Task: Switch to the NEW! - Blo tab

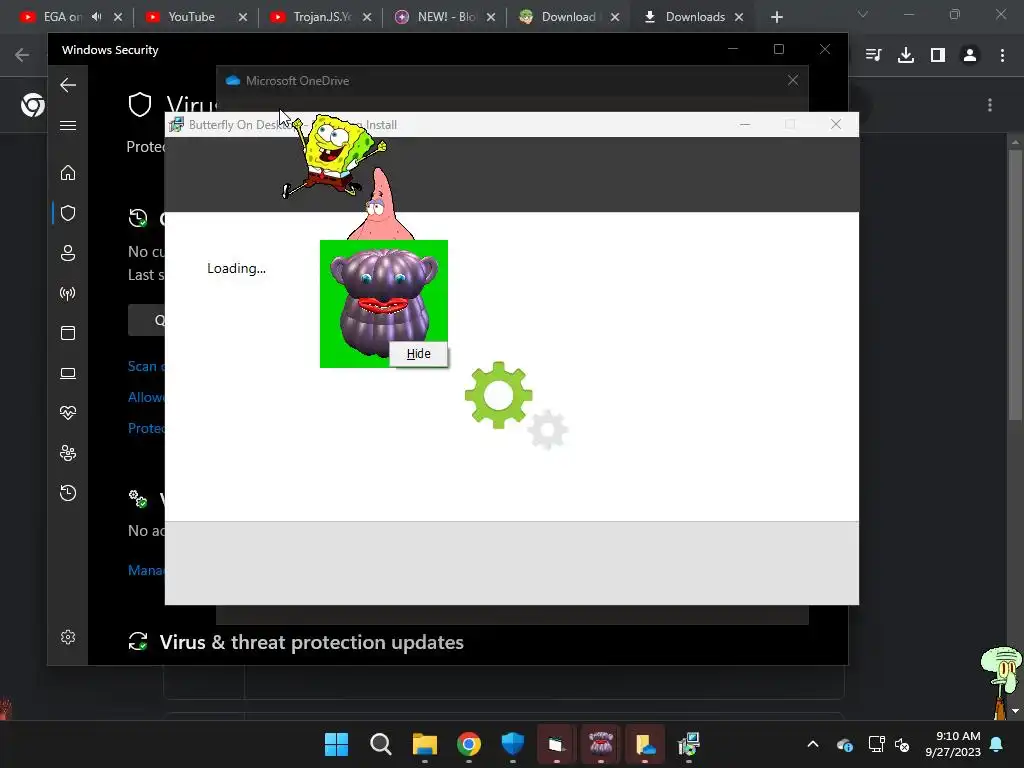Action: click(x=447, y=17)
